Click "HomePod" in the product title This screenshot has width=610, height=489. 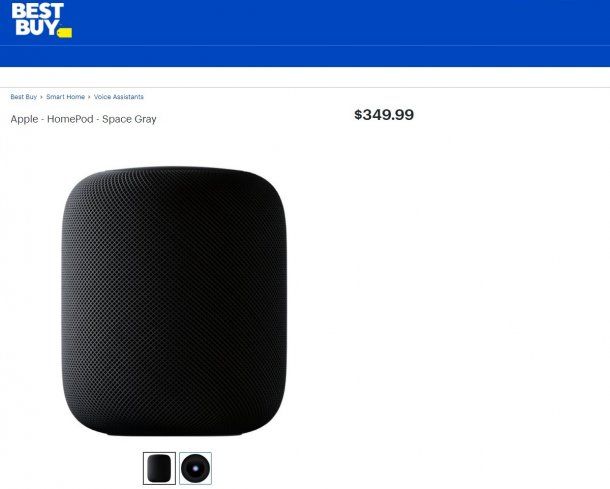(x=70, y=119)
